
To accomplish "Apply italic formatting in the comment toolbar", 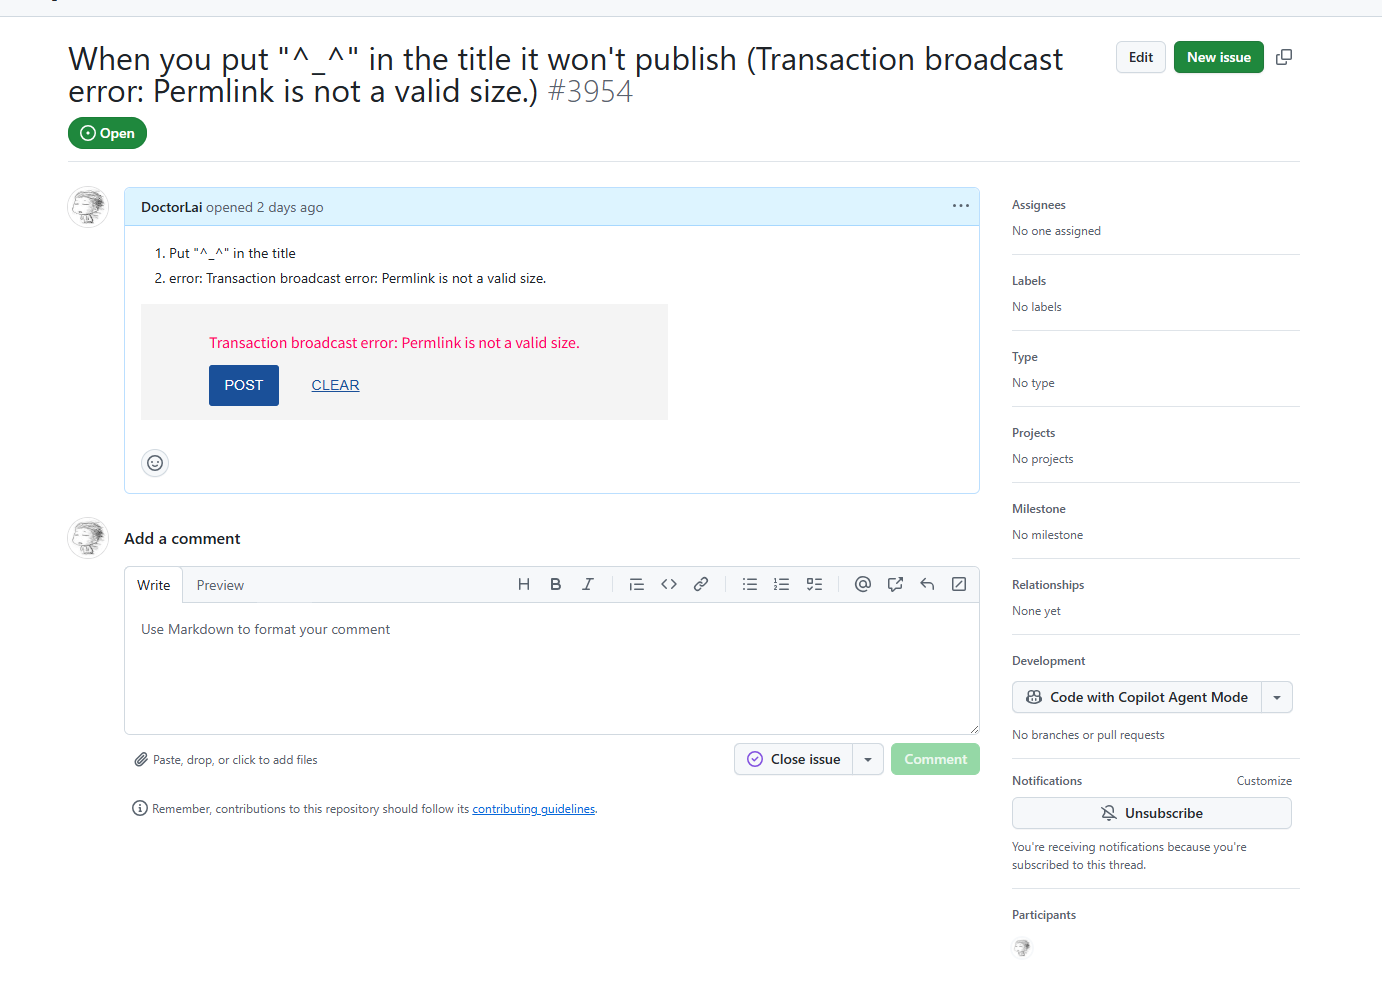I will pos(587,585).
